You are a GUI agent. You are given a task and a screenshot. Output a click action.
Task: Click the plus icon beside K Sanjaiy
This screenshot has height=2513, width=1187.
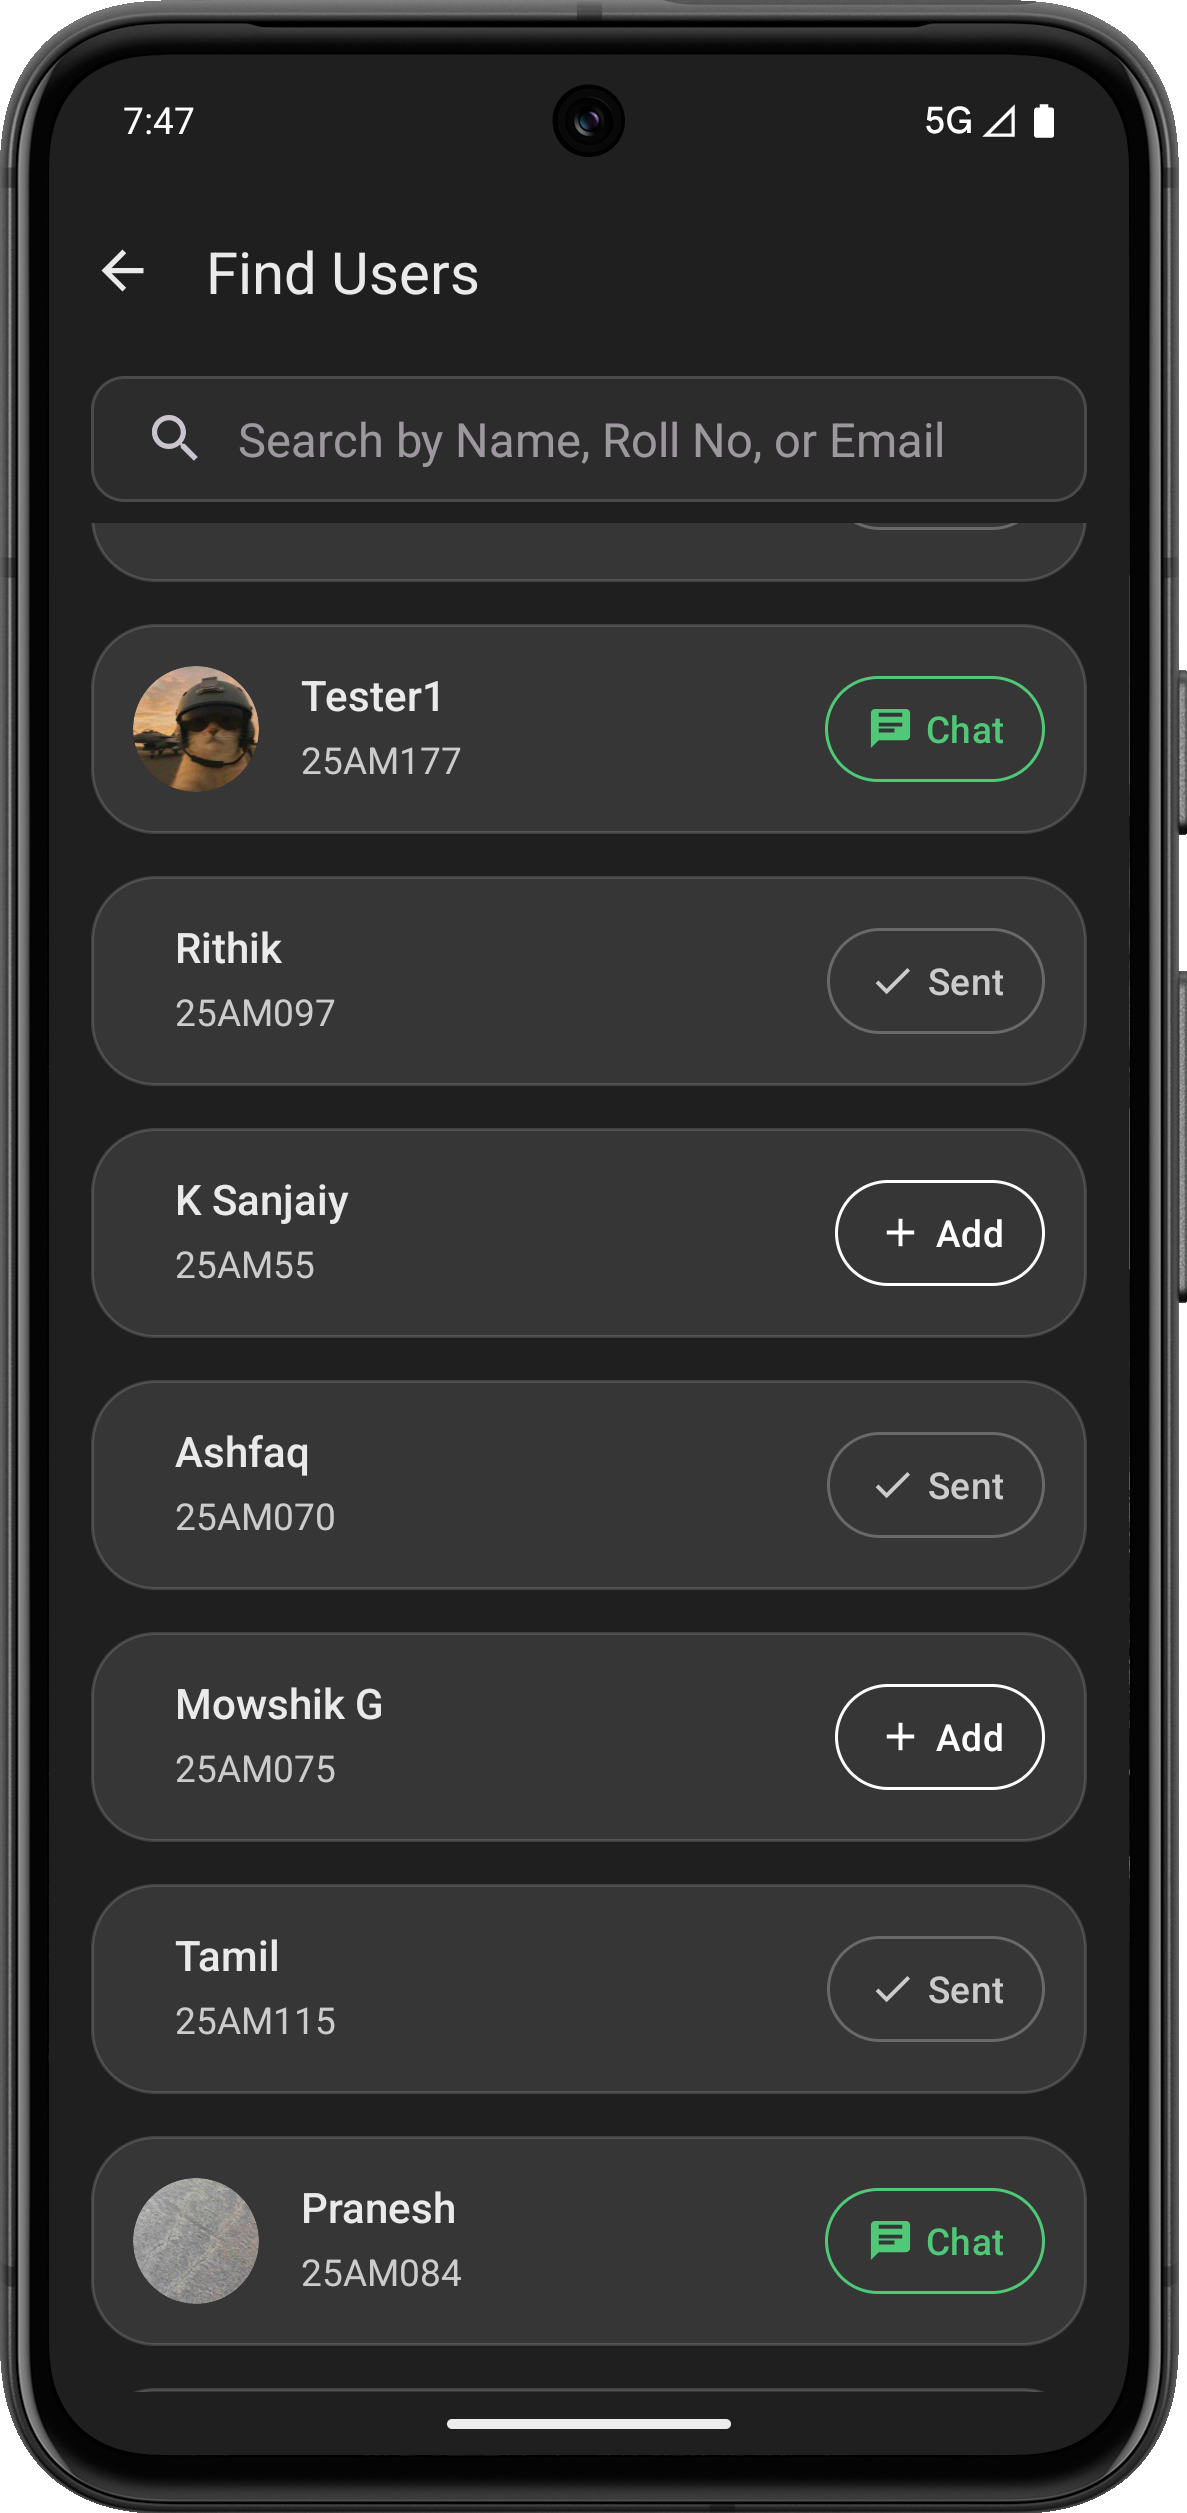(x=899, y=1233)
